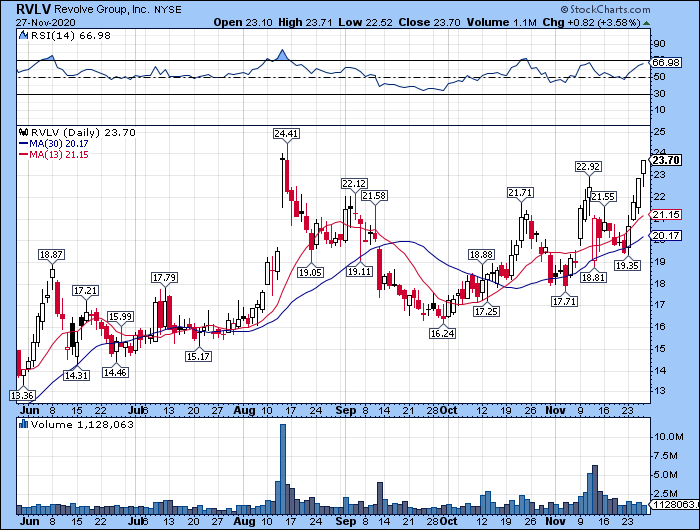The height and width of the screenshot is (530, 700).
Task: Click the RSI(14) indicator icon
Action: tap(24, 36)
